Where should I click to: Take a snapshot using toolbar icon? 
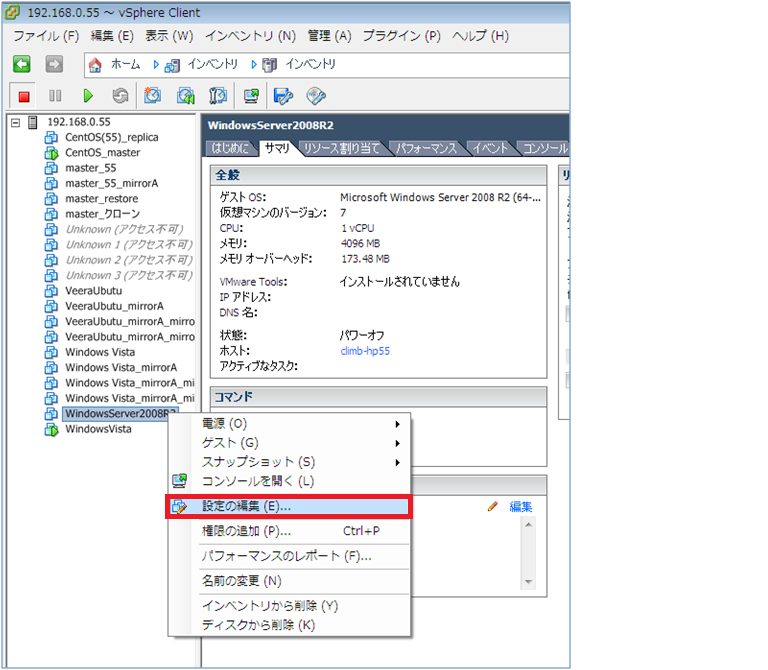(x=152, y=96)
